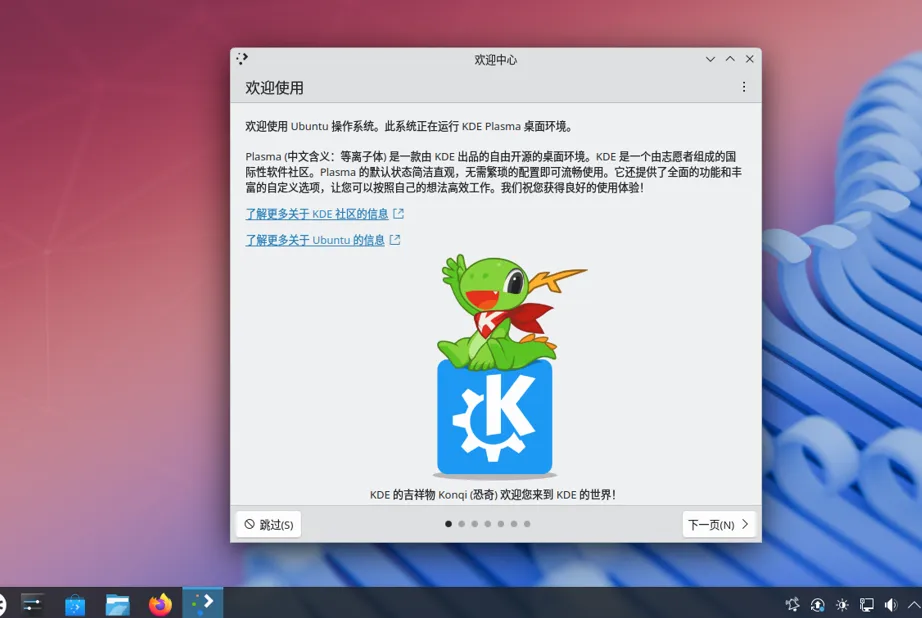This screenshot has height=618, width=922.
Task: Jump to the third page indicator dot
Action: pyautogui.click(x=475, y=524)
